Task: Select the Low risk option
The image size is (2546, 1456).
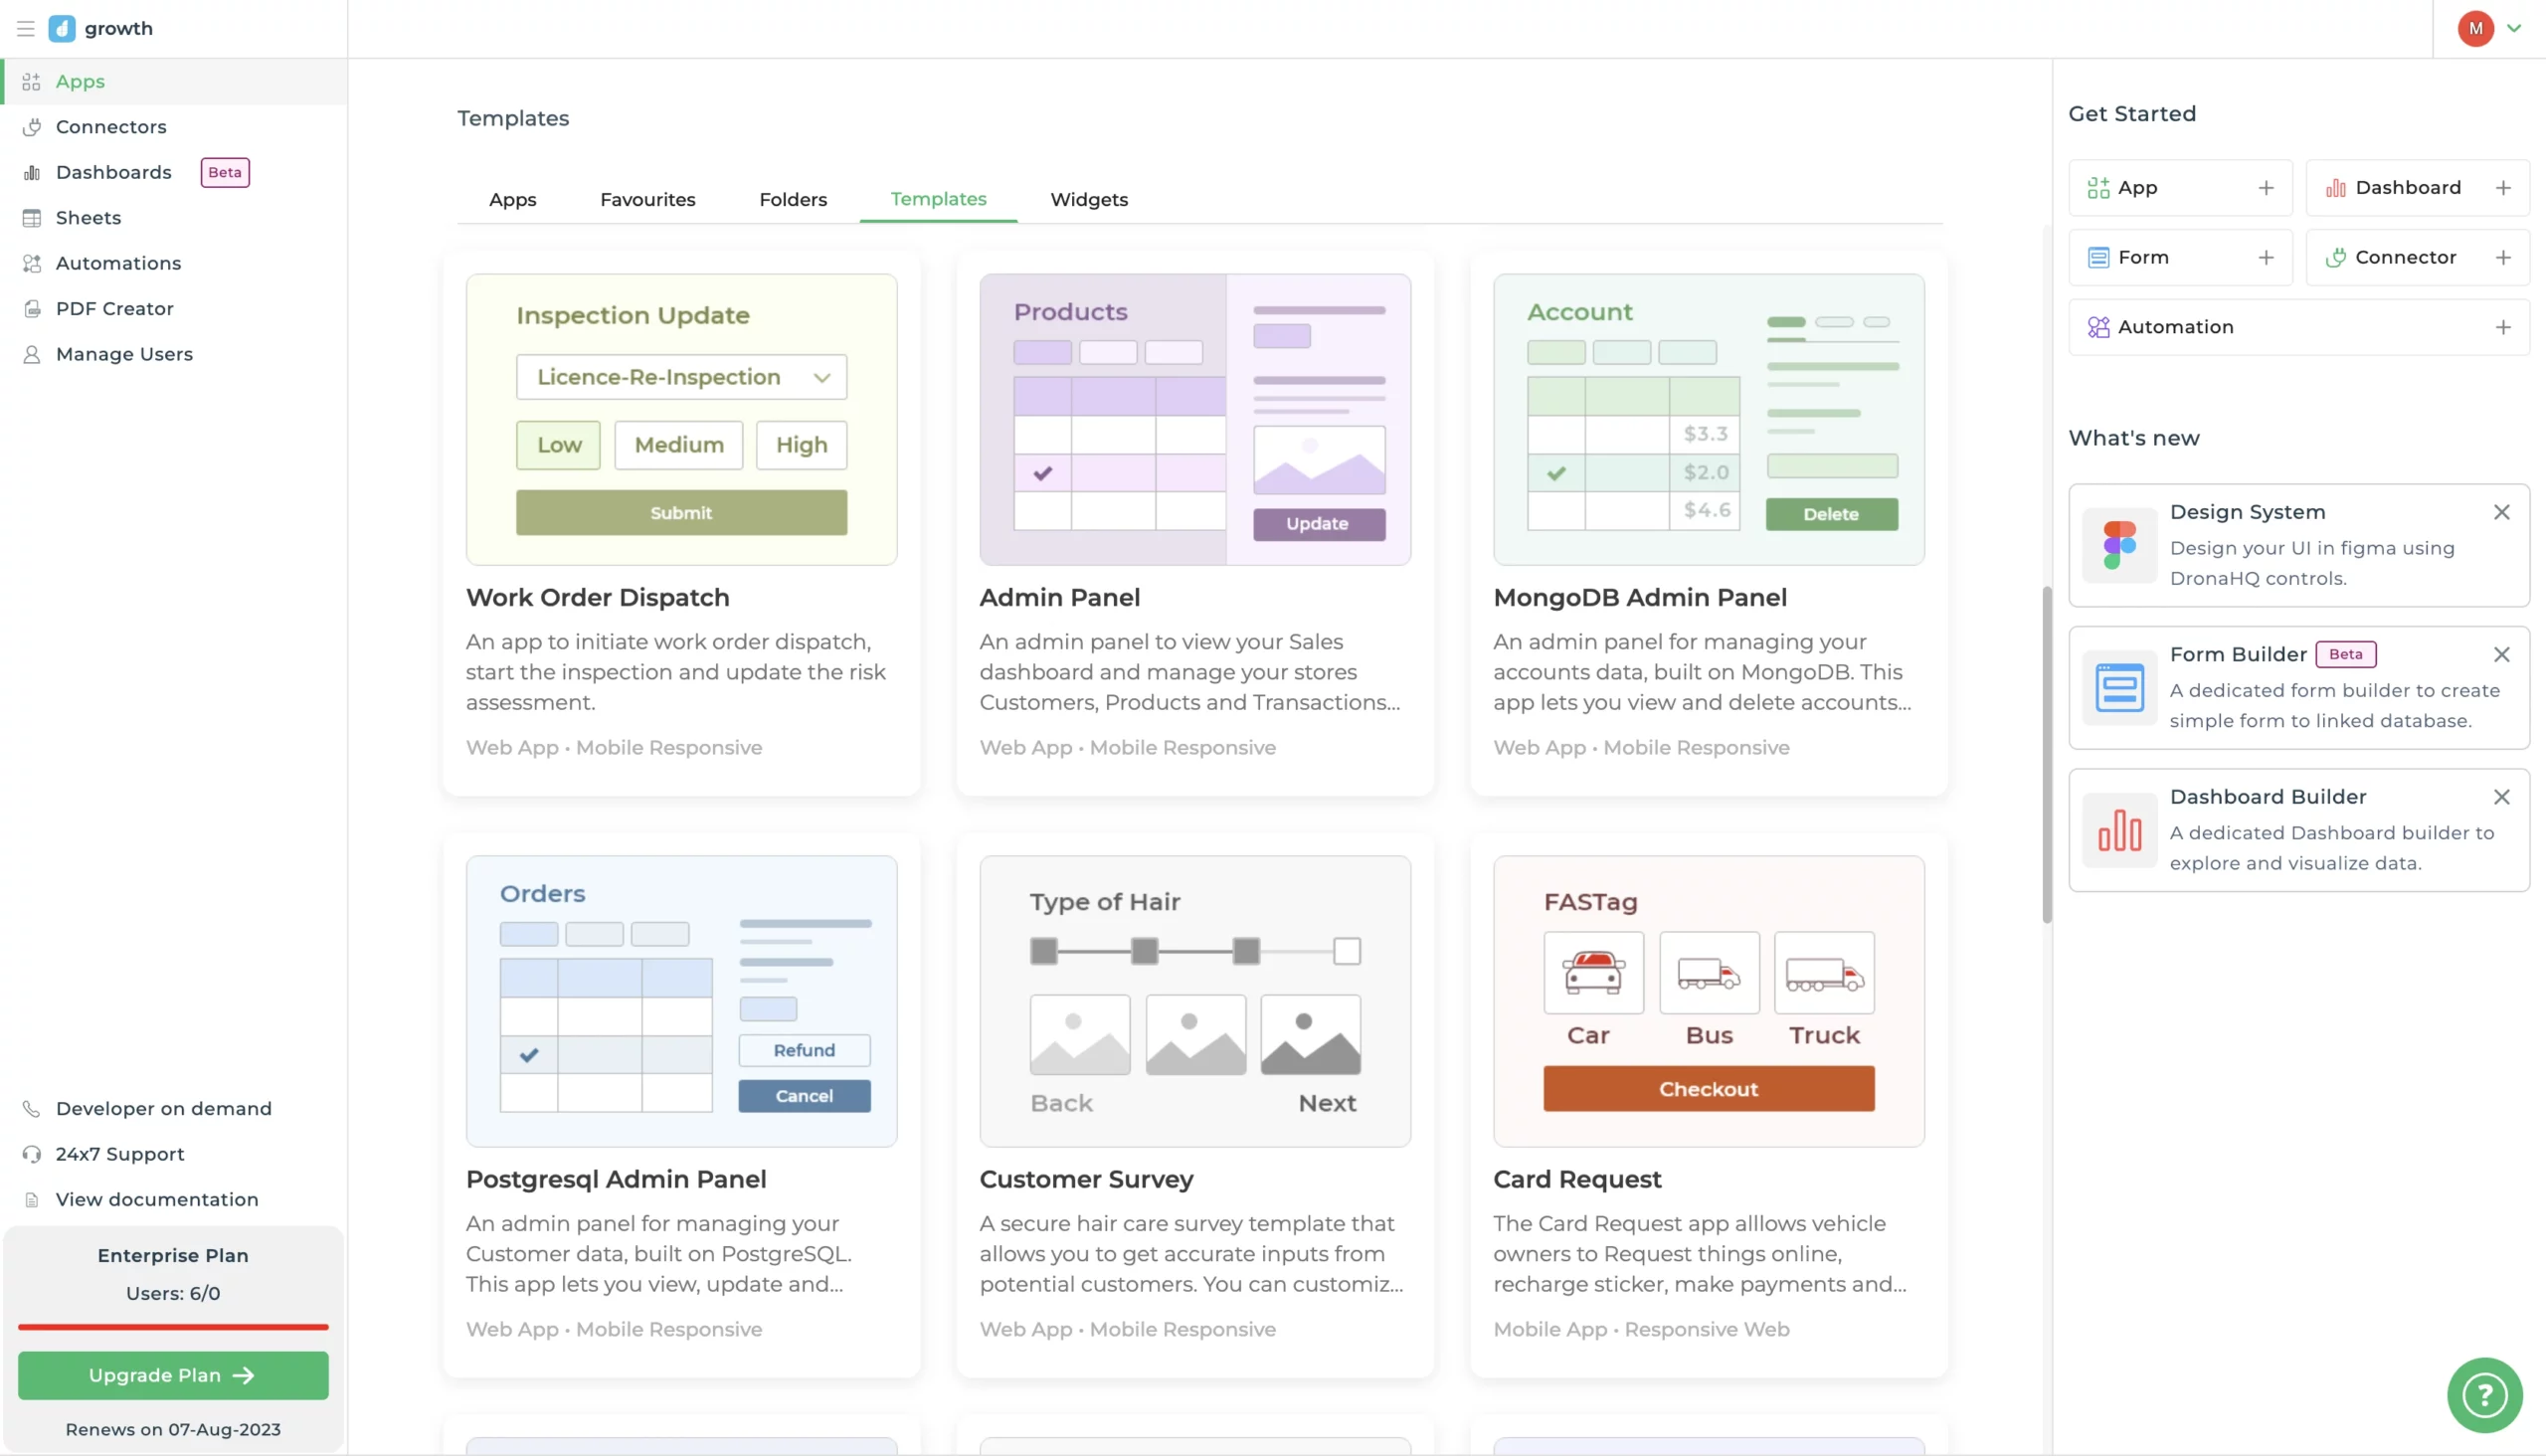Action: [x=558, y=445]
